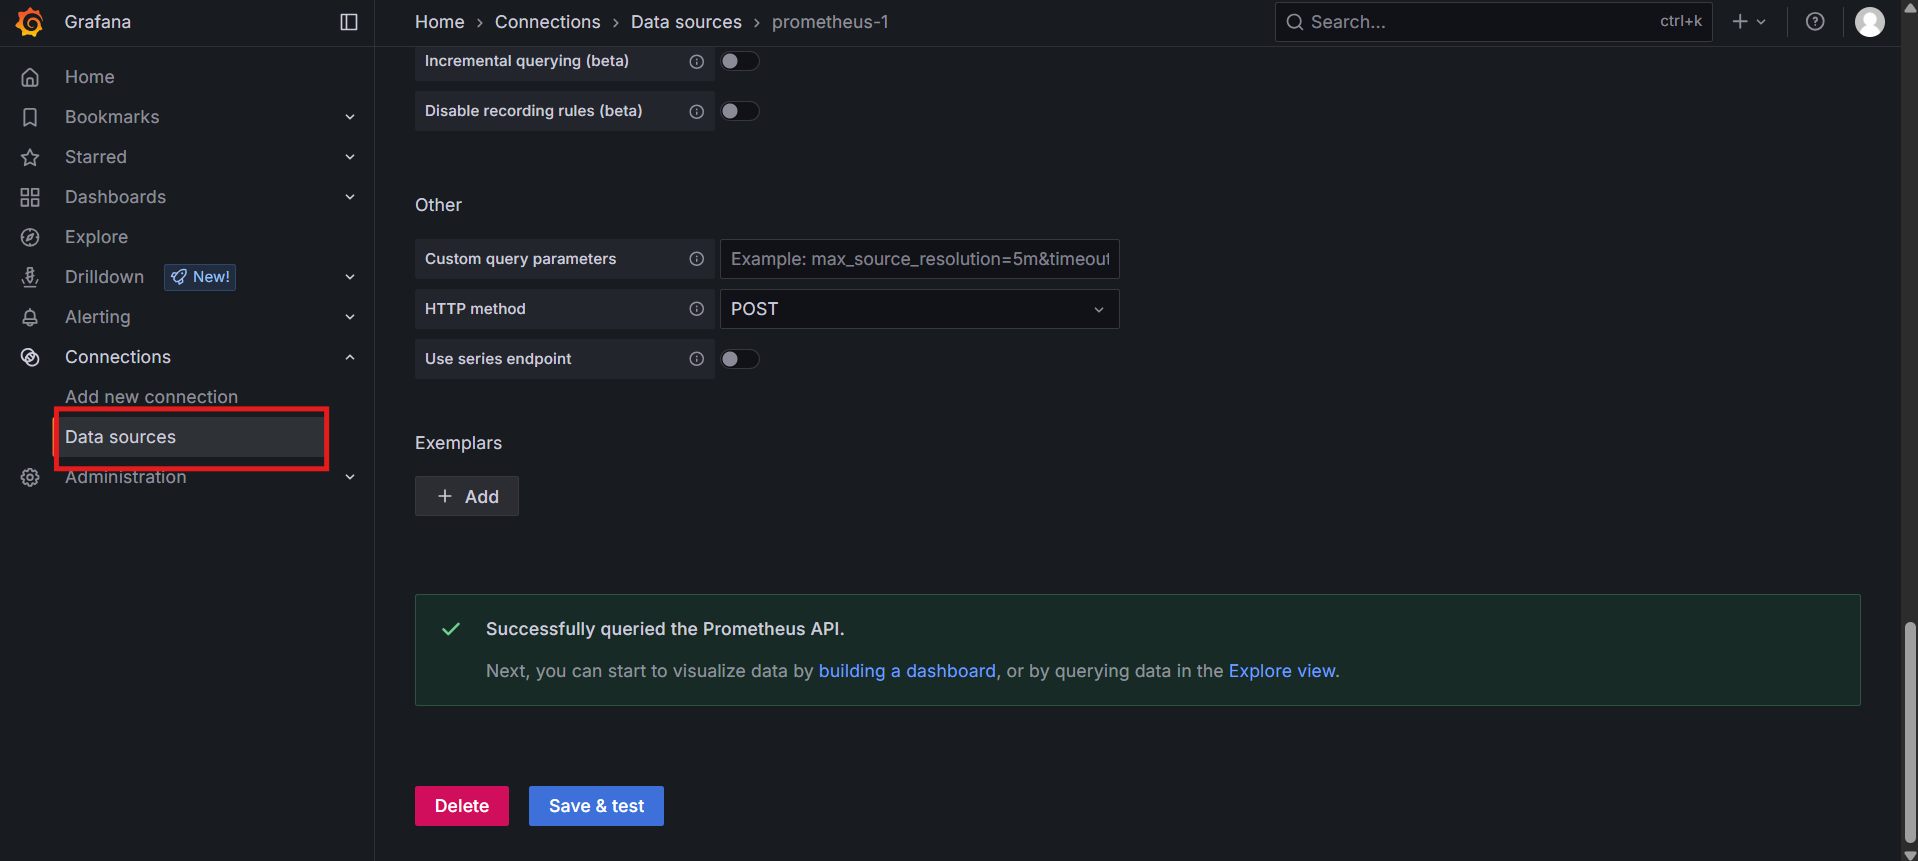Click the Grafana logo icon
Viewport: 1918px width, 861px height.
(x=30, y=22)
